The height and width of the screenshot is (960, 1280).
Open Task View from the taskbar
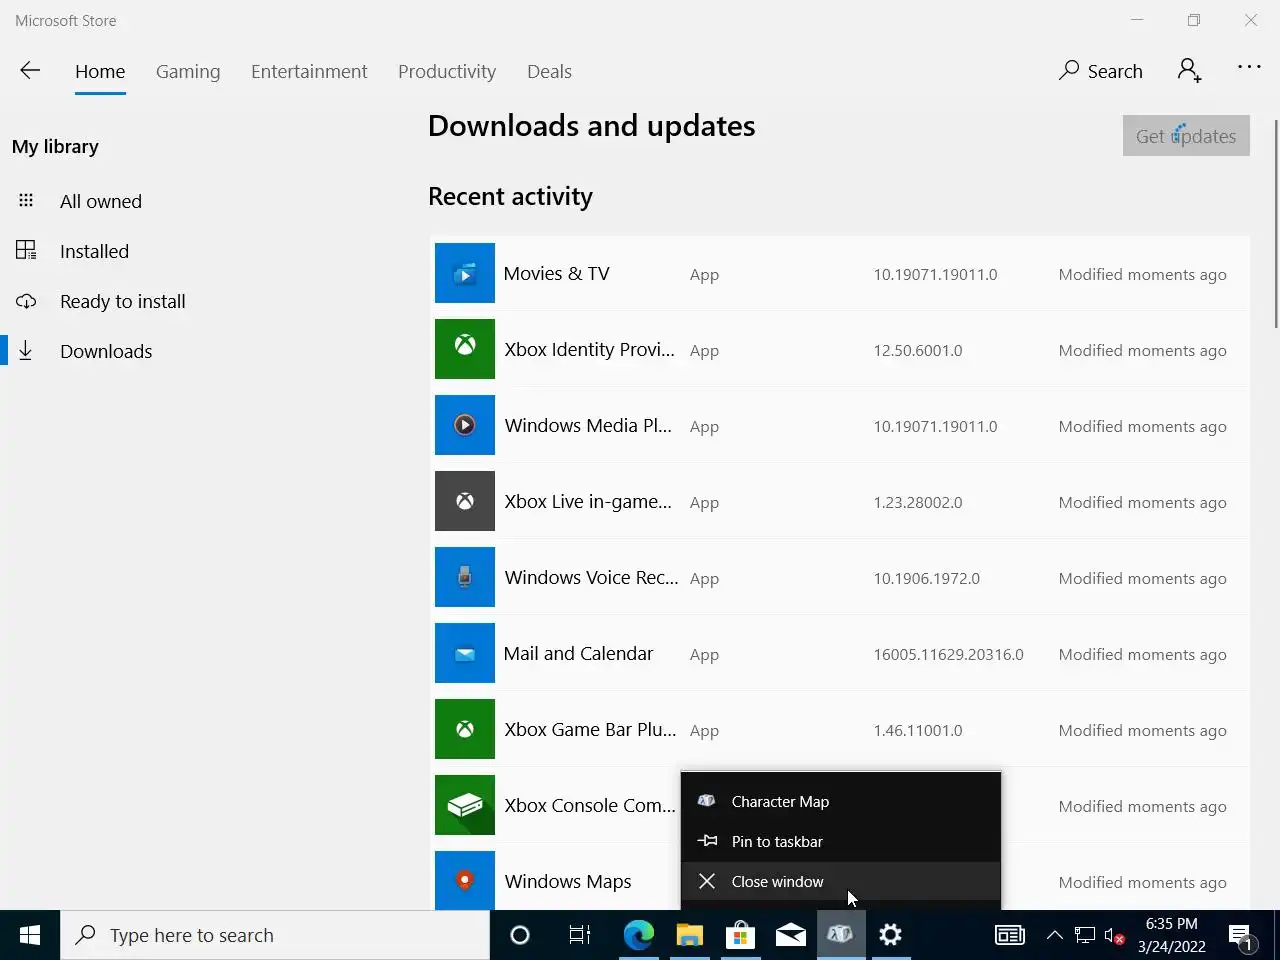pos(579,935)
